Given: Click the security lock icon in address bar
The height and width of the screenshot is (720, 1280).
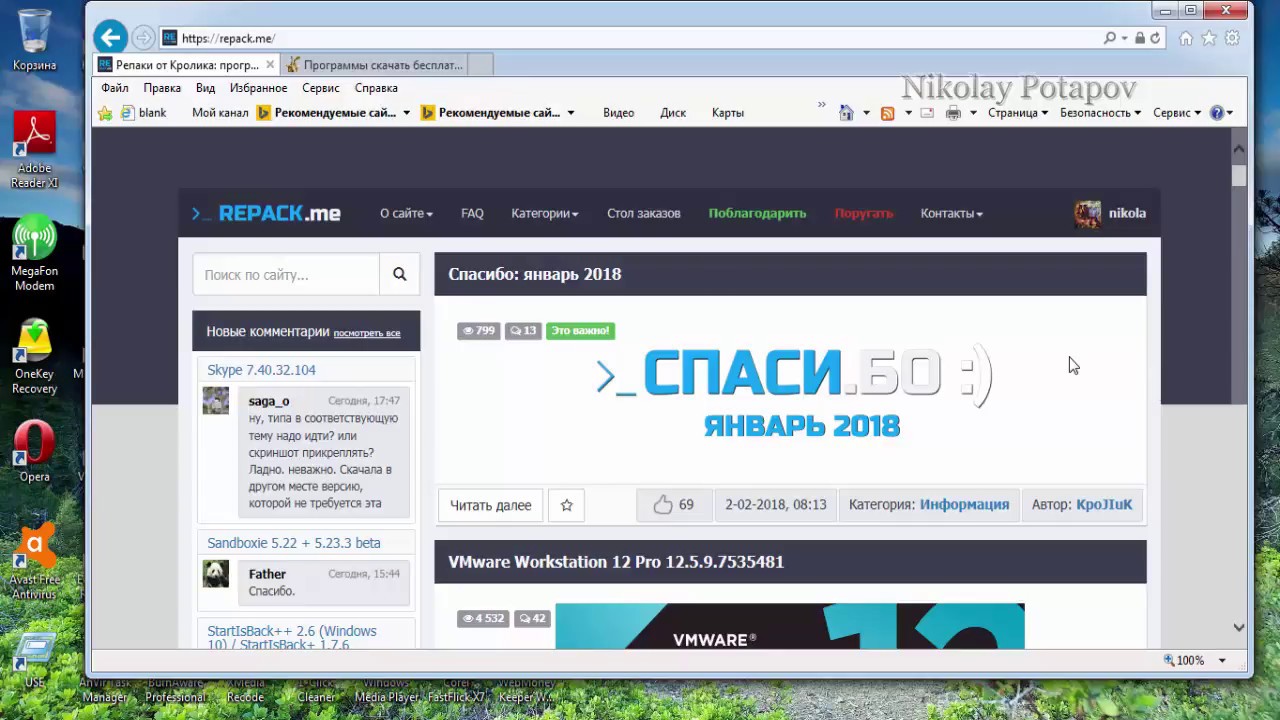Looking at the screenshot, I should 1140,38.
